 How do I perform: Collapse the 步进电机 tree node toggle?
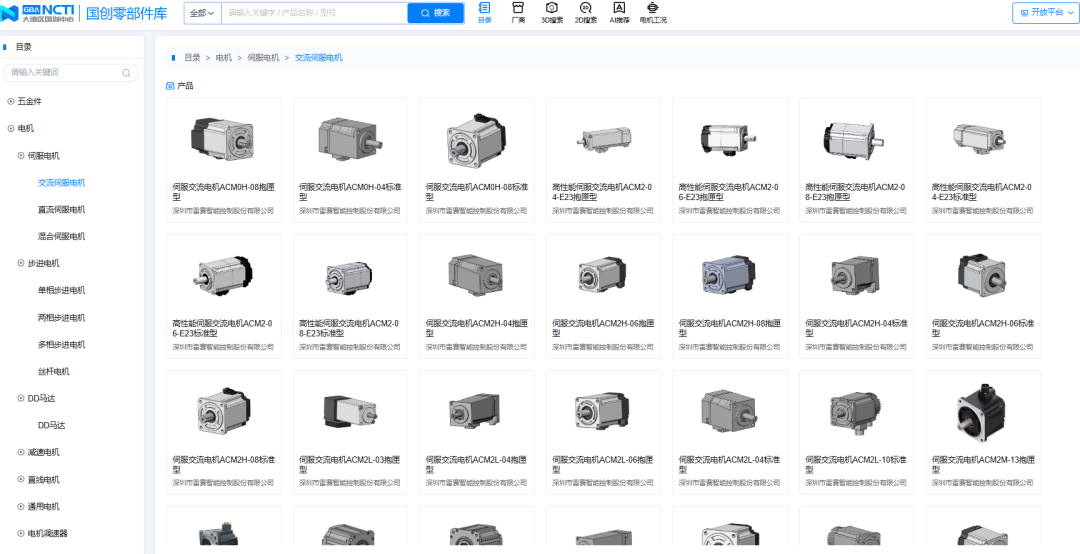click(x=21, y=263)
